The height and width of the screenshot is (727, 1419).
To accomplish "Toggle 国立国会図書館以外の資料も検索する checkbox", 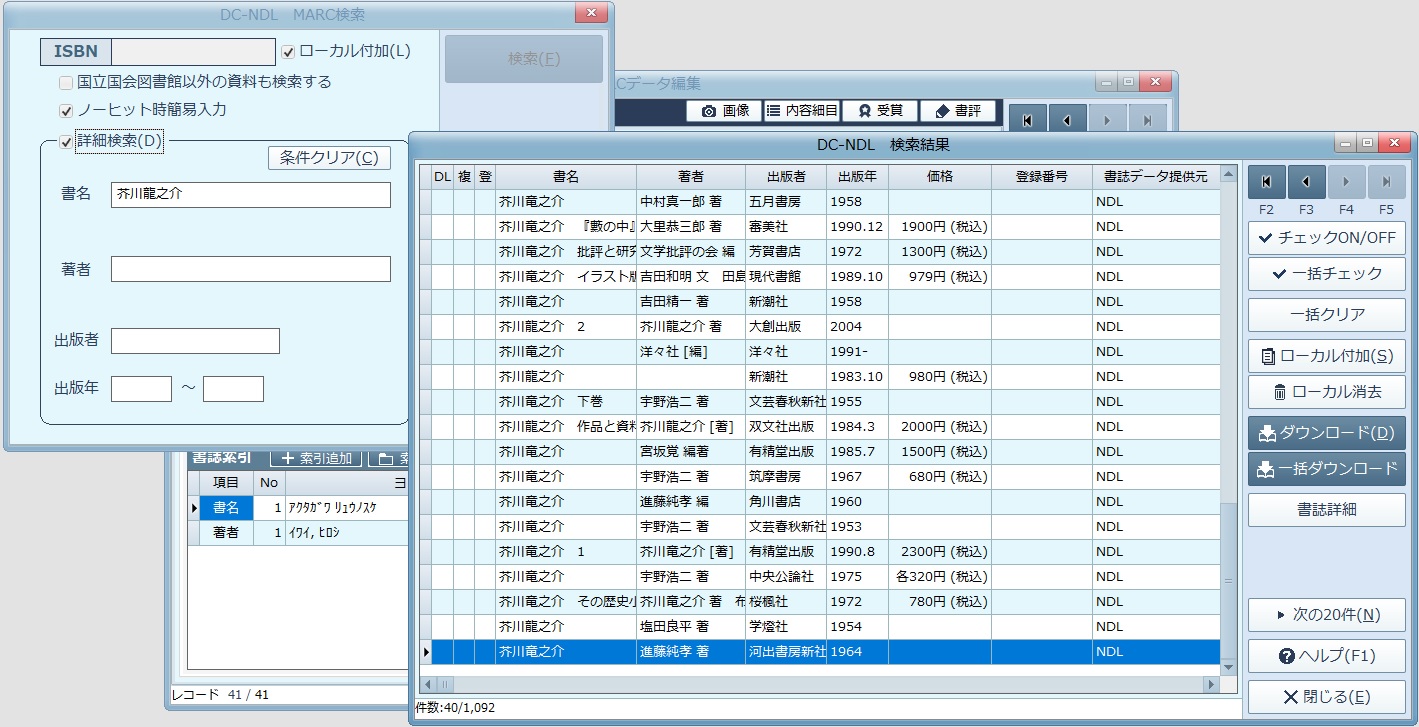I will (67, 82).
